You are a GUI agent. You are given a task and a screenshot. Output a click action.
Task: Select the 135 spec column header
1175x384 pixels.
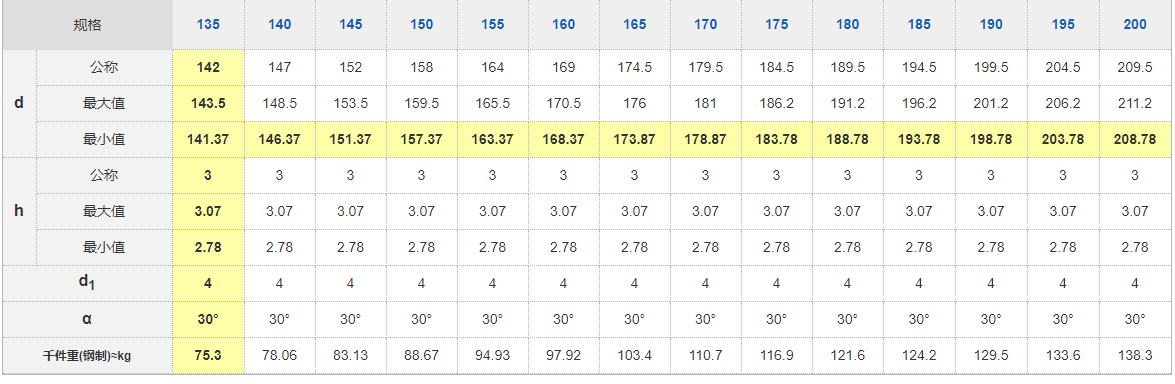(x=208, y=25)
